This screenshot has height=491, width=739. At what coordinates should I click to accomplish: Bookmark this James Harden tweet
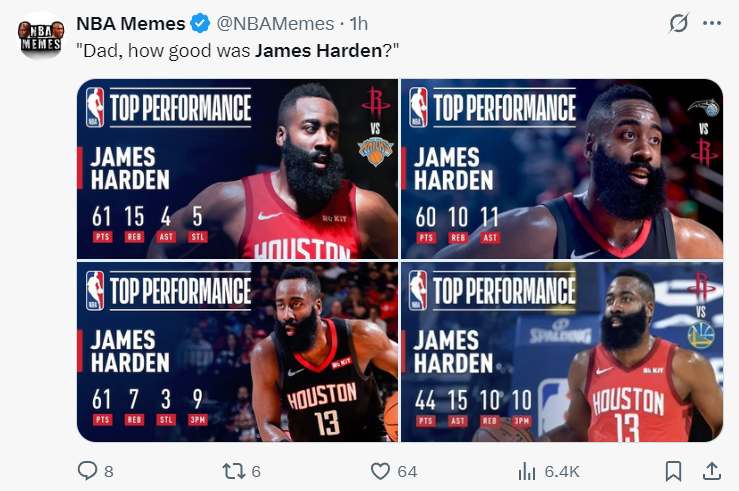tap(674, 470)
